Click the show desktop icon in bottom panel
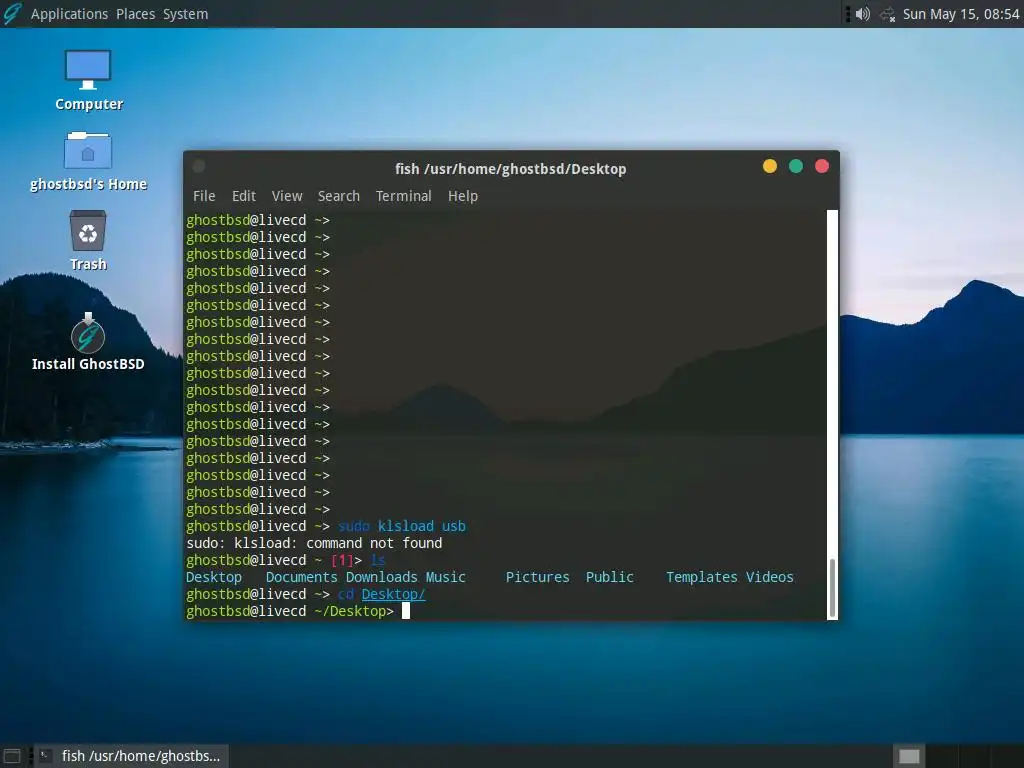Screen dimensions: 1024x768 (12, 756)
